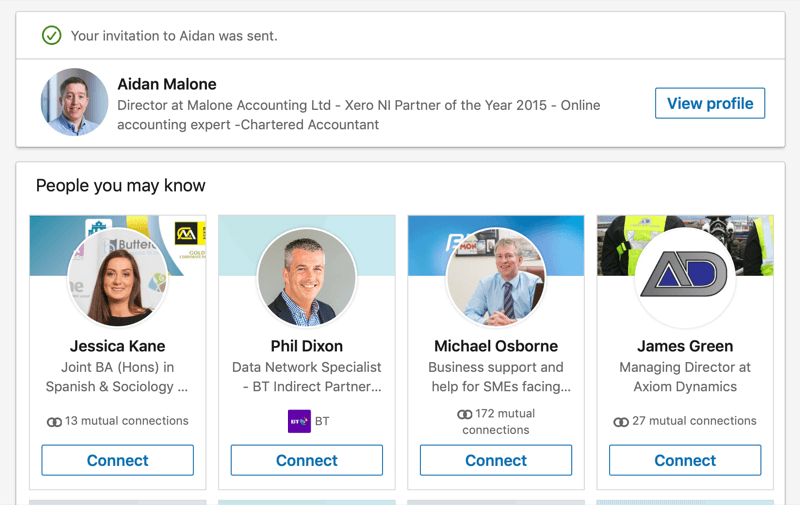
Task: Click the BT company logo icon
Action: [299, 422]
